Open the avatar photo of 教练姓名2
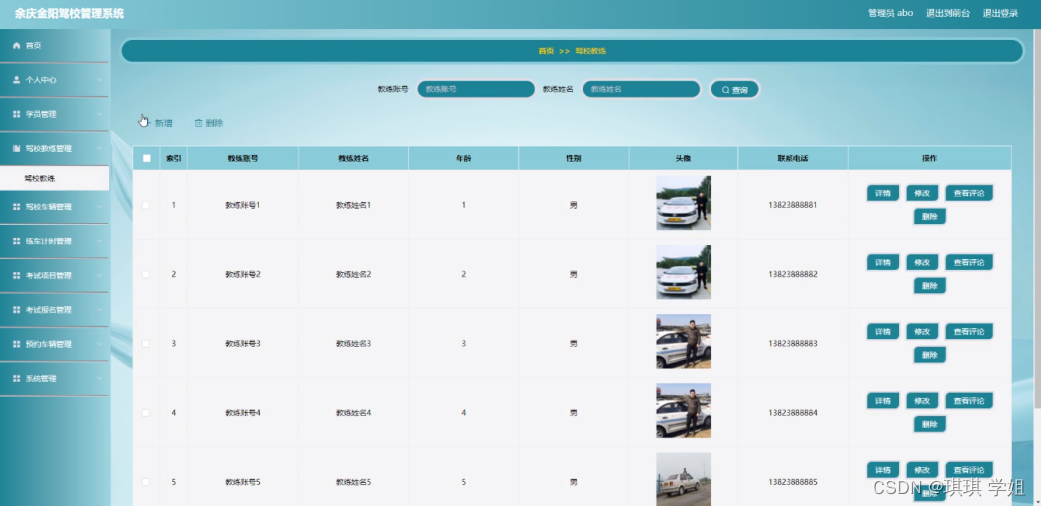The width and height of the screenshot is (1041, 506). [683, 272]
